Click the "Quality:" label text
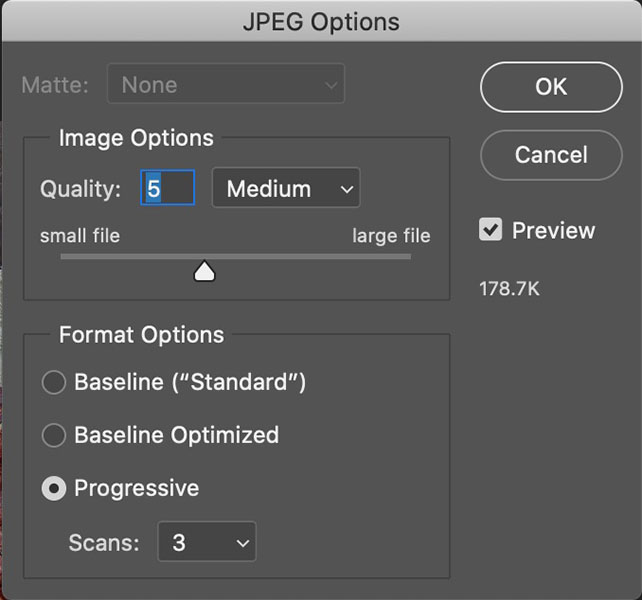The image size is (642, 600). pyautogui.click(x=80, y=189)
